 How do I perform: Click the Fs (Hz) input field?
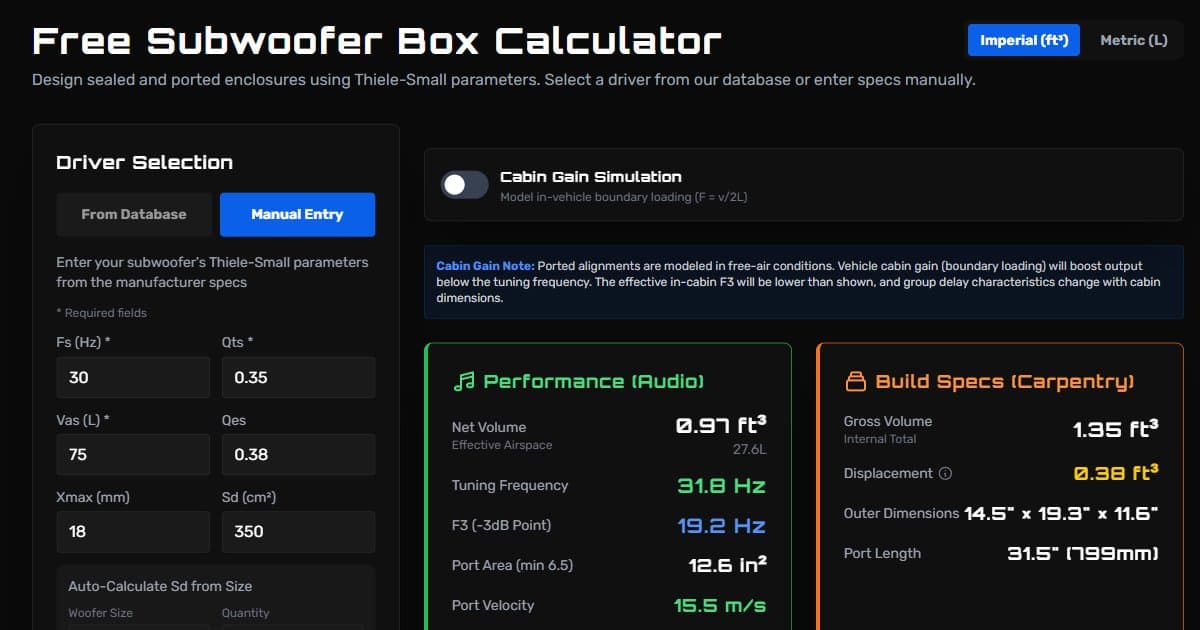point(133,377)
